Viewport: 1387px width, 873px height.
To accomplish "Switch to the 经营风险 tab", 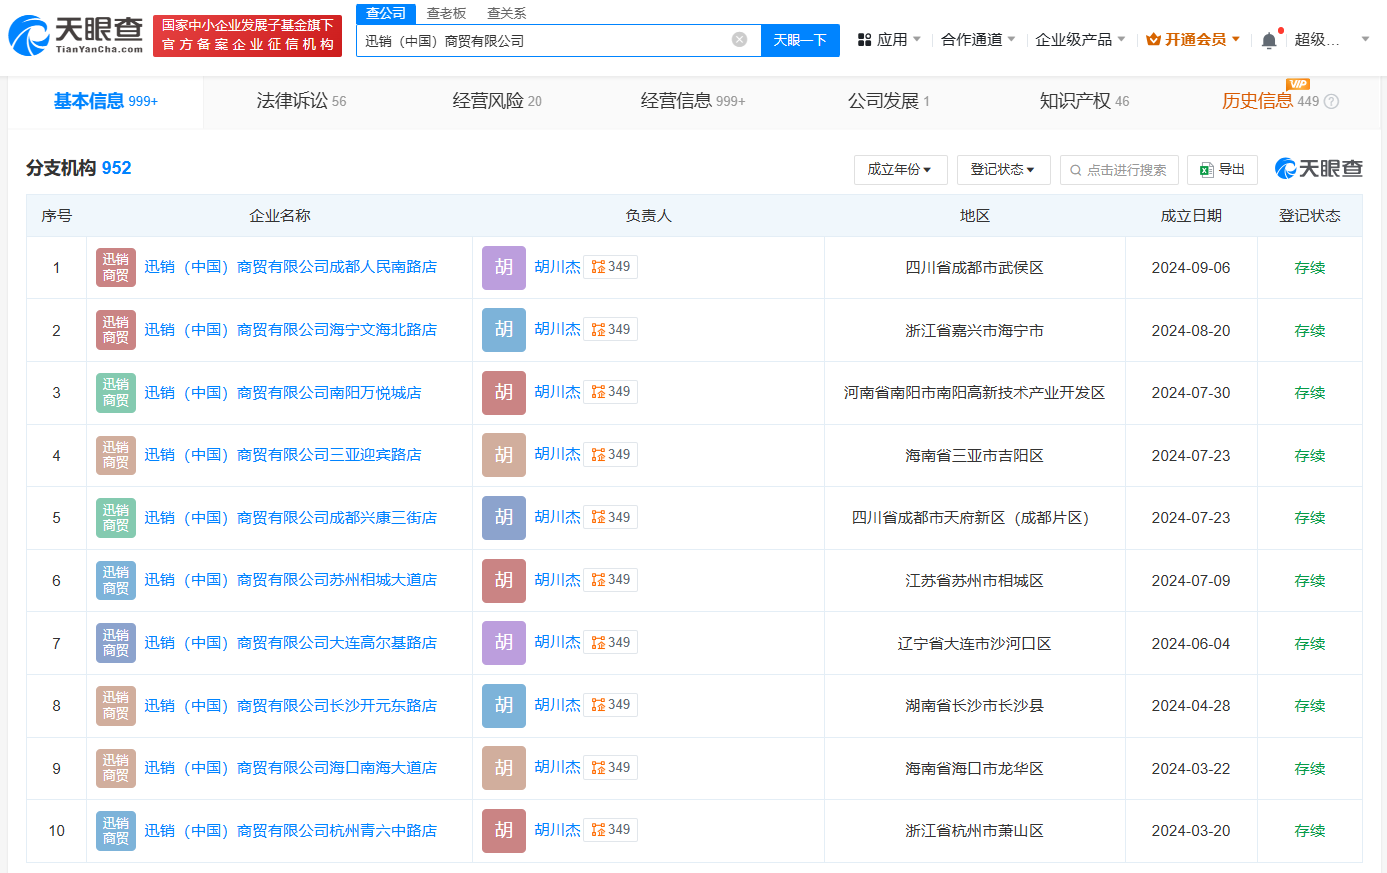I will pos(497,101).
